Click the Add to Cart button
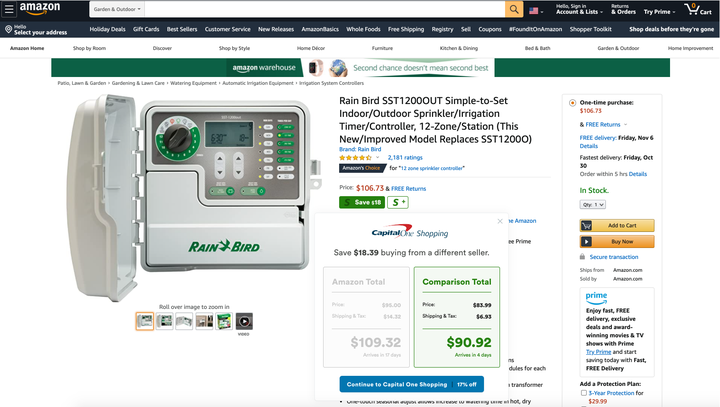 [x=617, y=225]
